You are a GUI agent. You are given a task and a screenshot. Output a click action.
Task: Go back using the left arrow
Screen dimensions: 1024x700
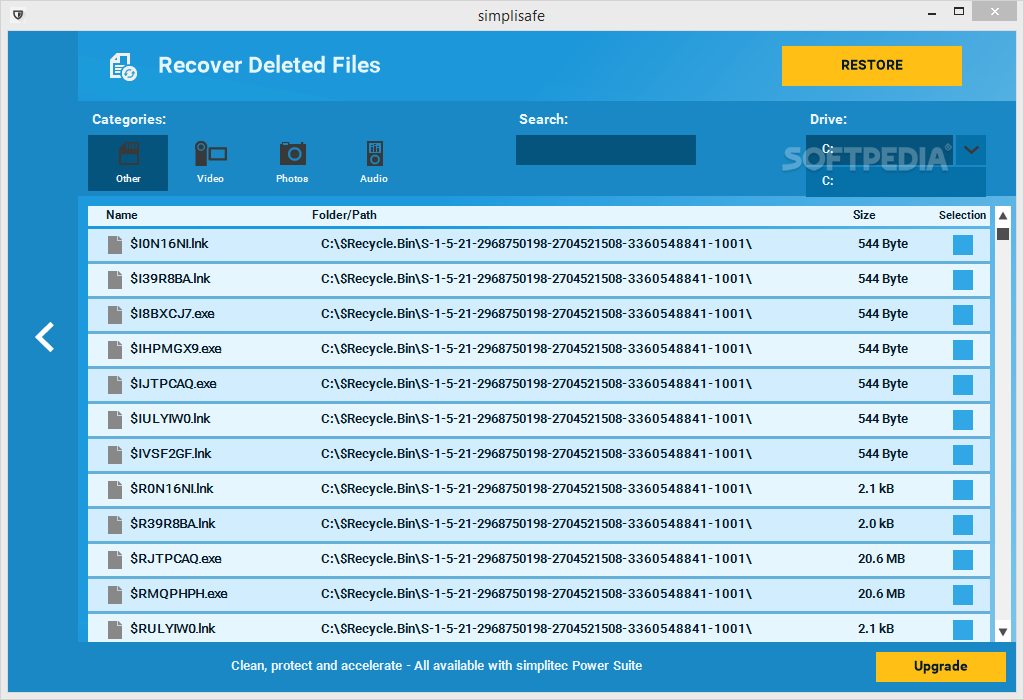click(44, 337)
